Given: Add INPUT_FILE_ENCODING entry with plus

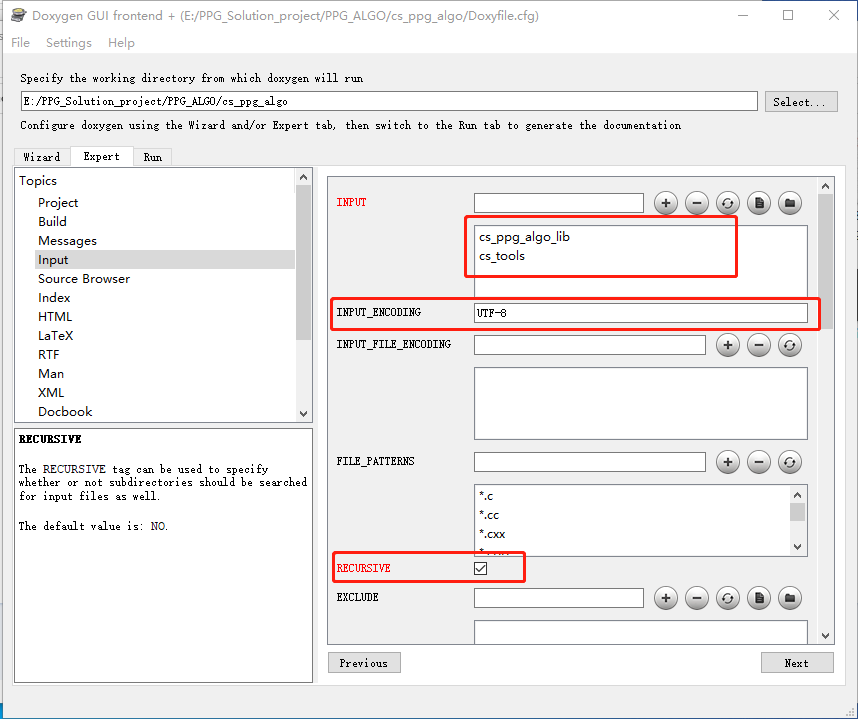Looking at the screenshot, I should click(728, 345).
